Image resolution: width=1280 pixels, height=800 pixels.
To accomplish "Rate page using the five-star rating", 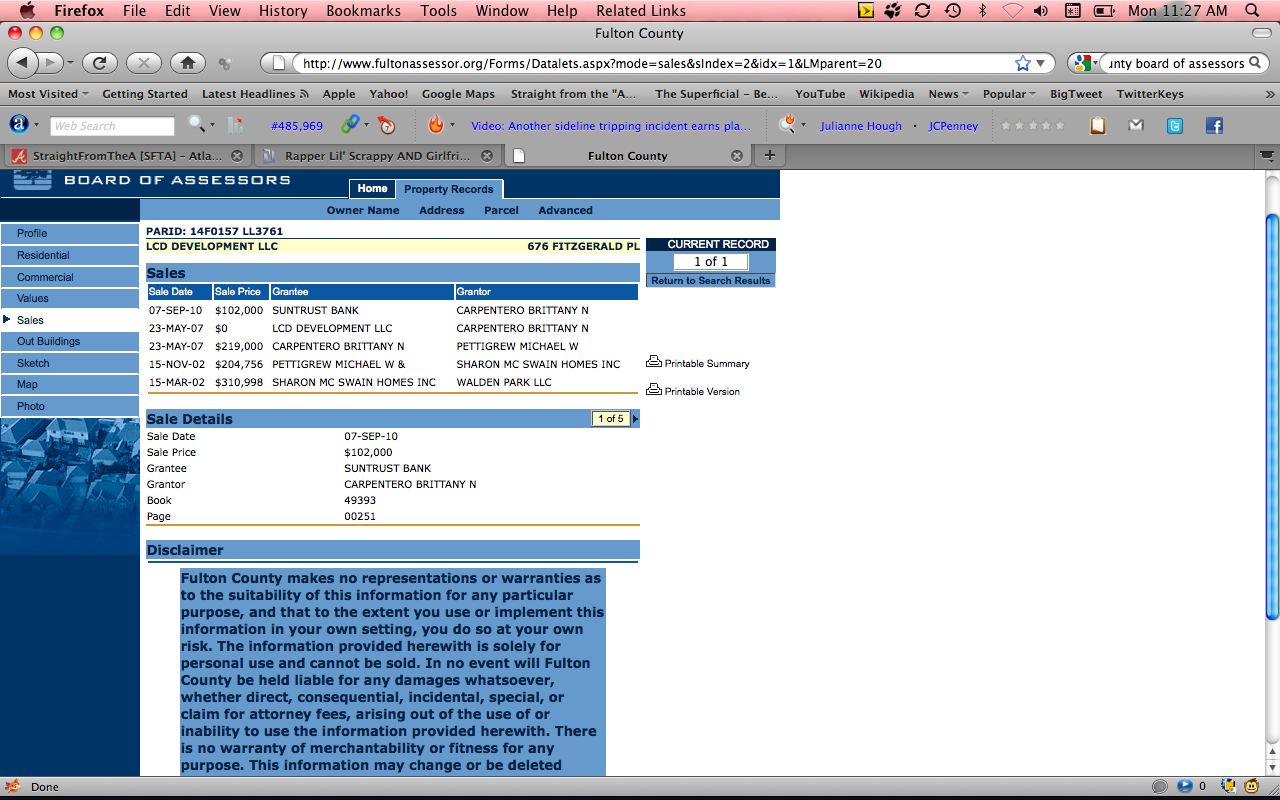I will coord(1033,126).
